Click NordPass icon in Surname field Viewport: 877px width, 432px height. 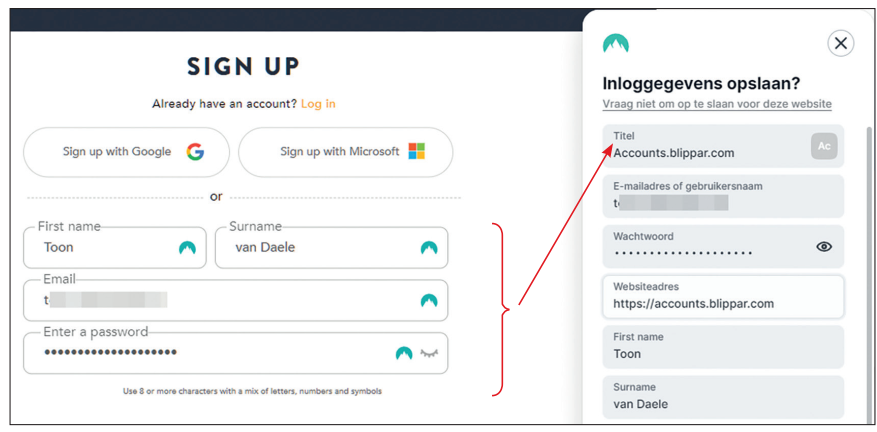(x=429, y=248)
